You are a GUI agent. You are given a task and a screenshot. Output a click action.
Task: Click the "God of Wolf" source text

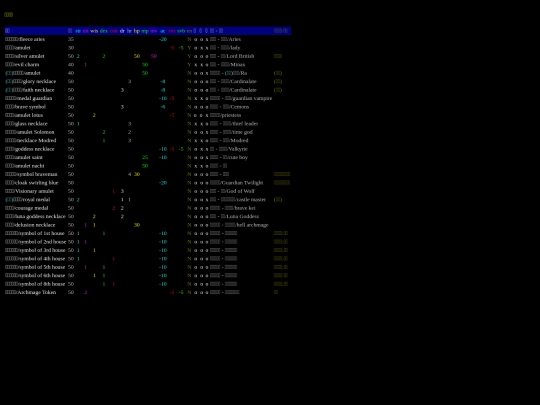(240, 191)
